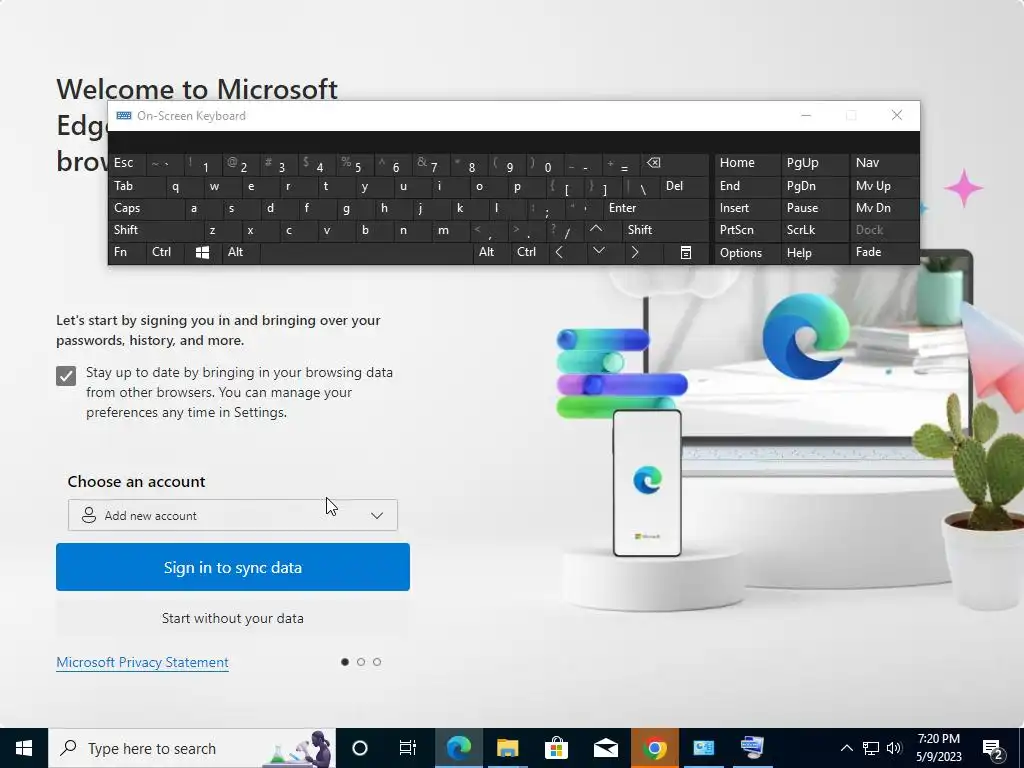Click the Pause key on On-Screen Keyboard
This screenshot has width=1024, height=768.
(814, 208)
